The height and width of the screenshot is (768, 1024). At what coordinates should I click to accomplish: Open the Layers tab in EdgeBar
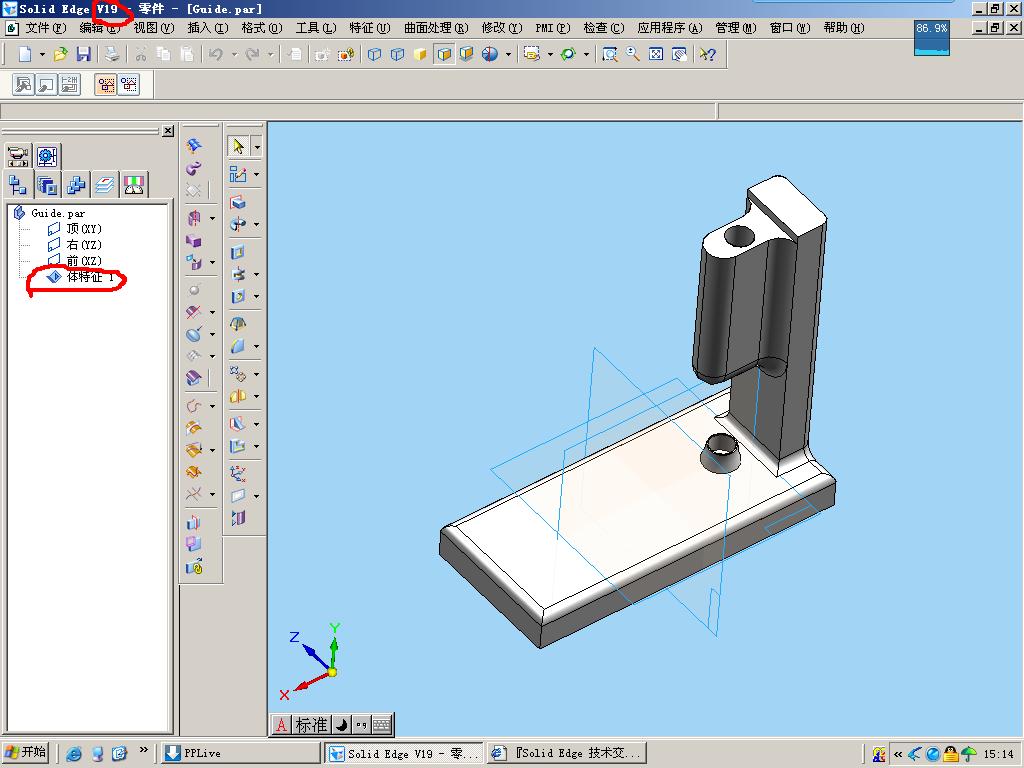[x=105, y=184]
